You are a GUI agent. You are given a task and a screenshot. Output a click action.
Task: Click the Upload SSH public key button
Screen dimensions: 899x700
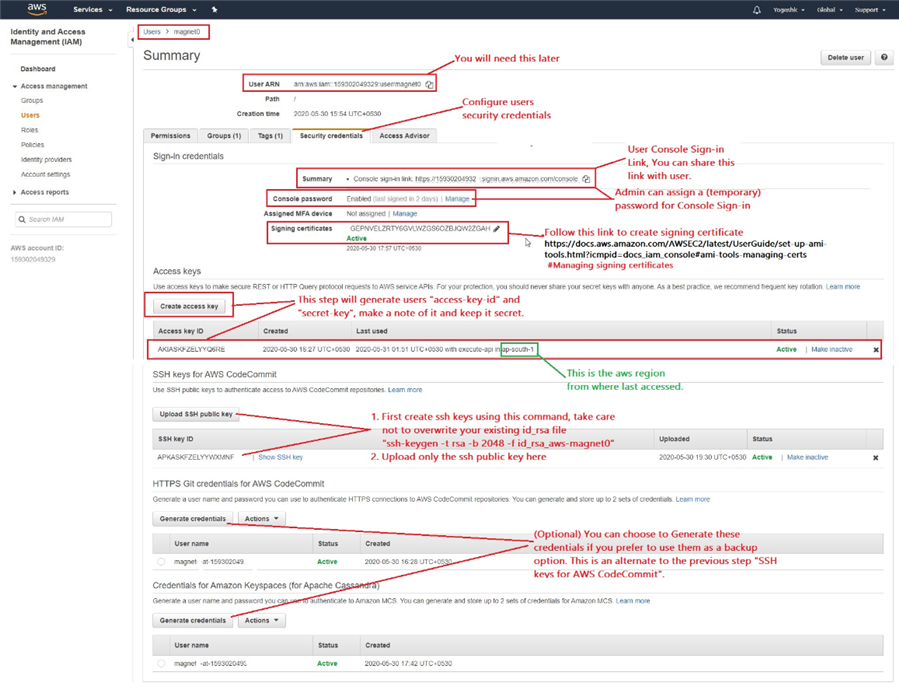(x=196, y=414)
